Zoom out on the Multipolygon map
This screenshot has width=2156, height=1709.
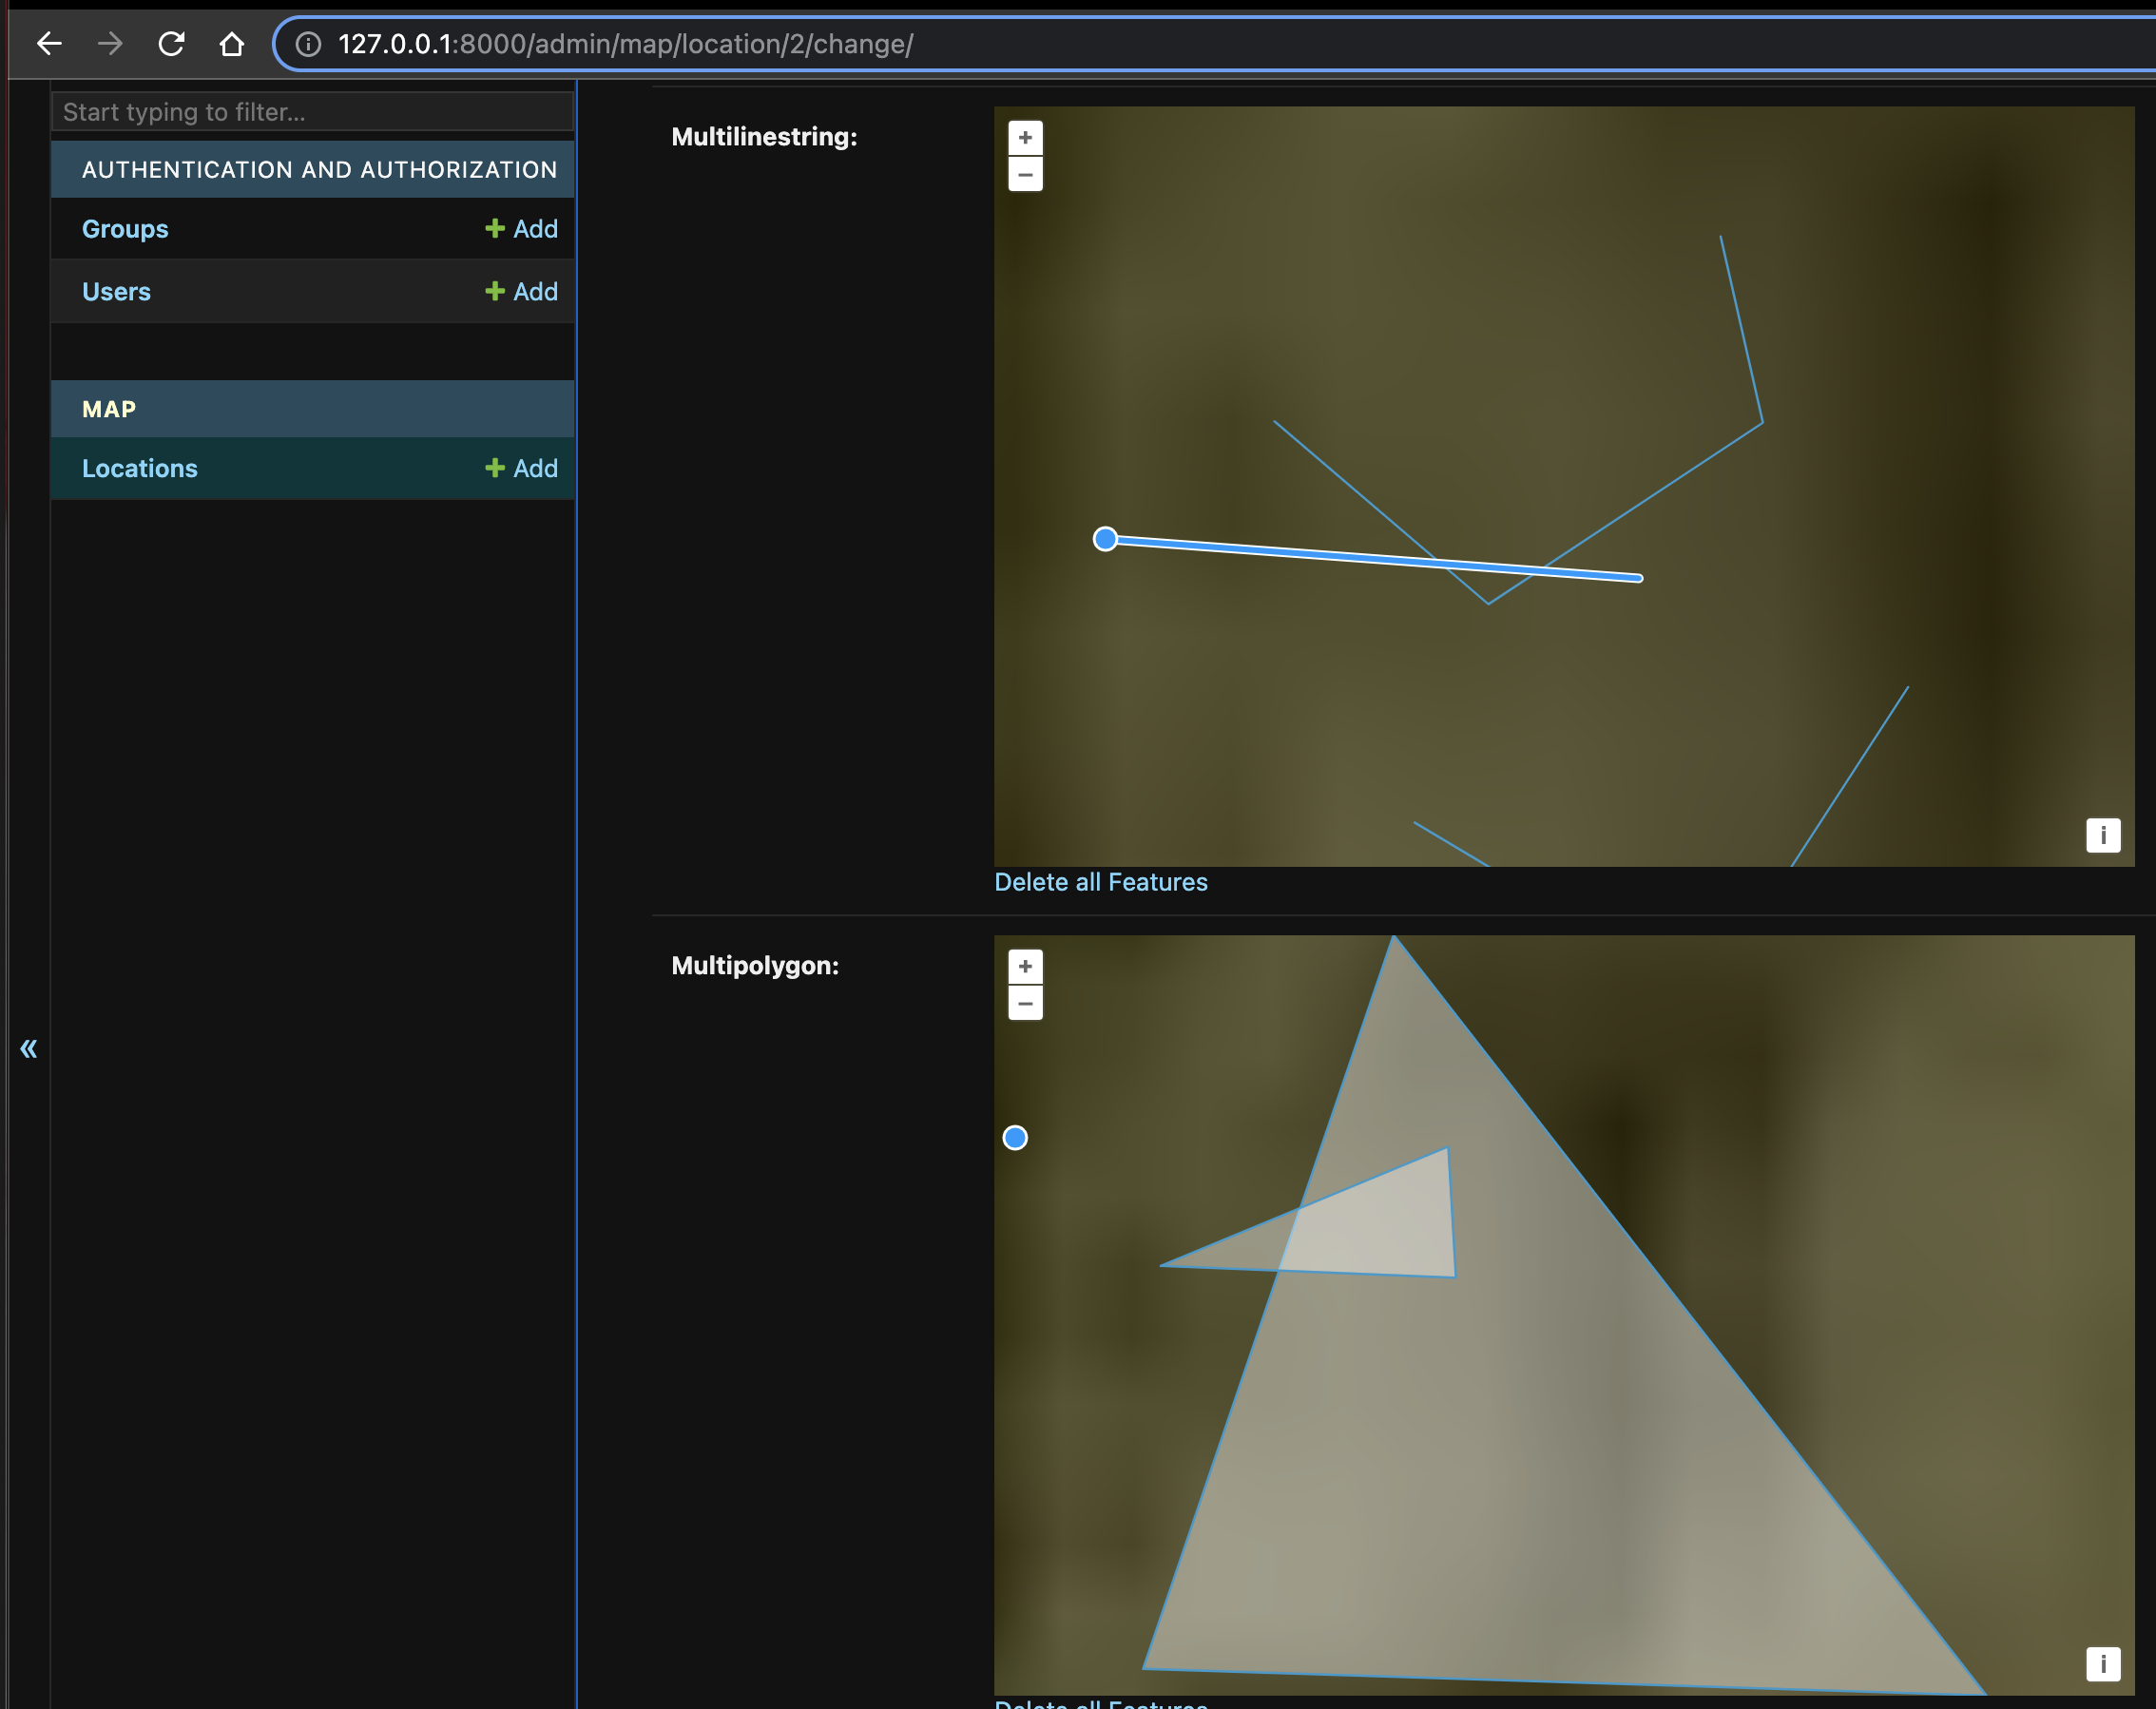pos(1025,1004)
